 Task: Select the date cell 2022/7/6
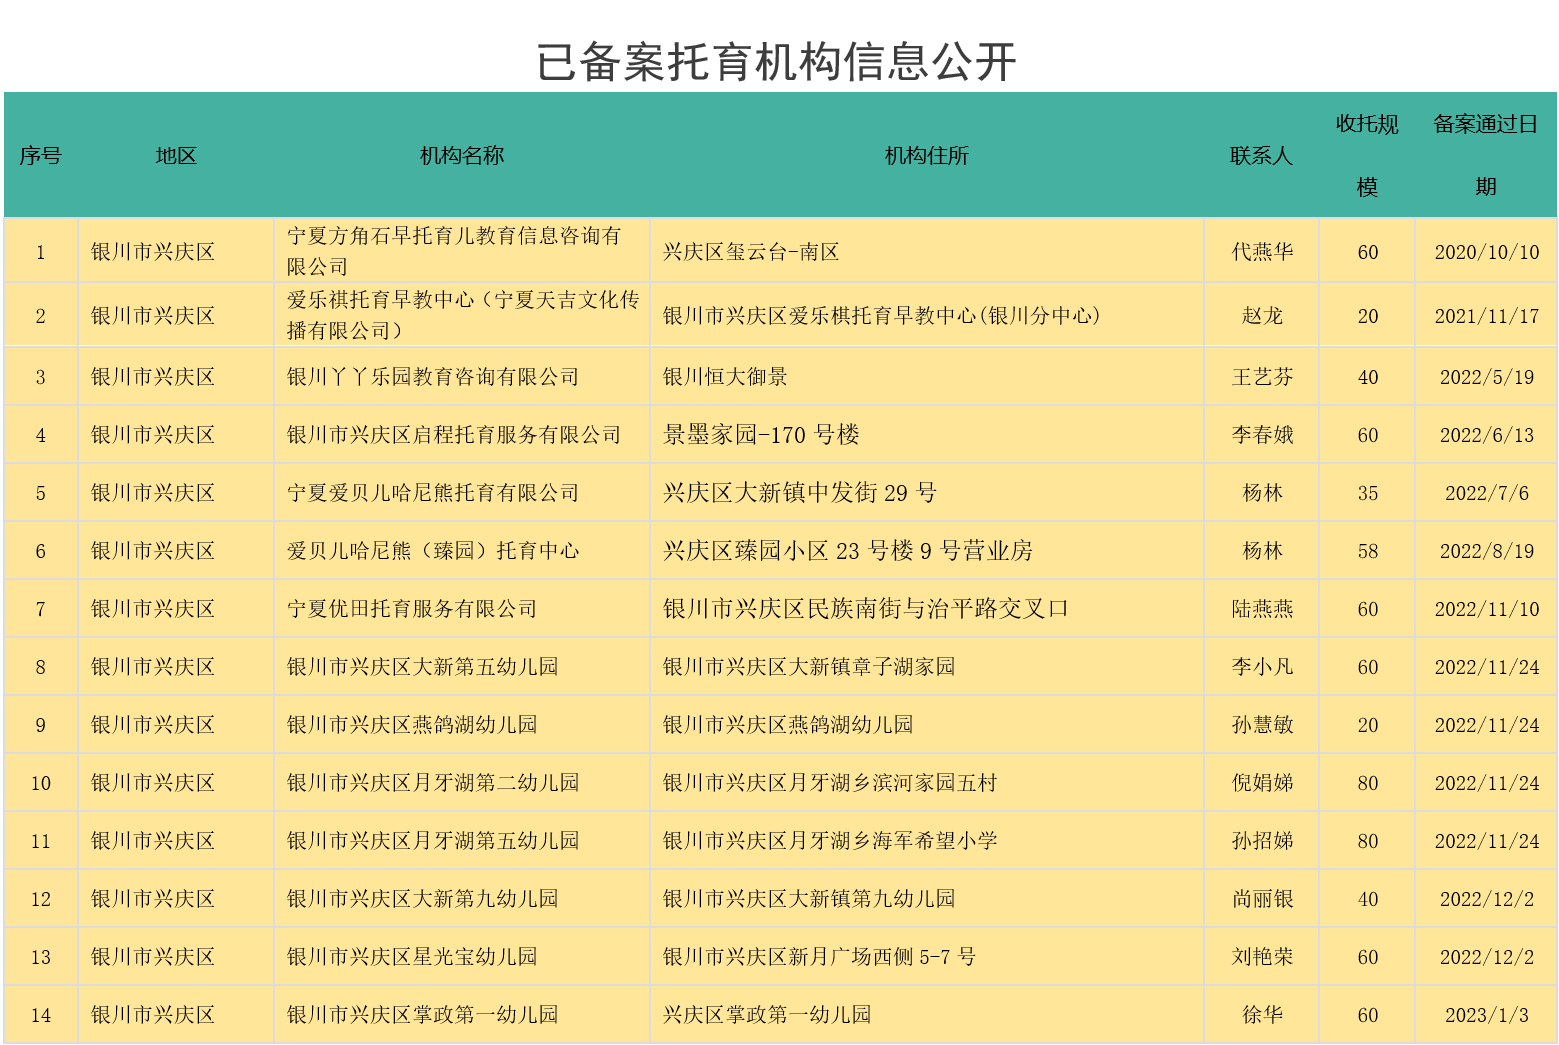(x=1486, y=493)
